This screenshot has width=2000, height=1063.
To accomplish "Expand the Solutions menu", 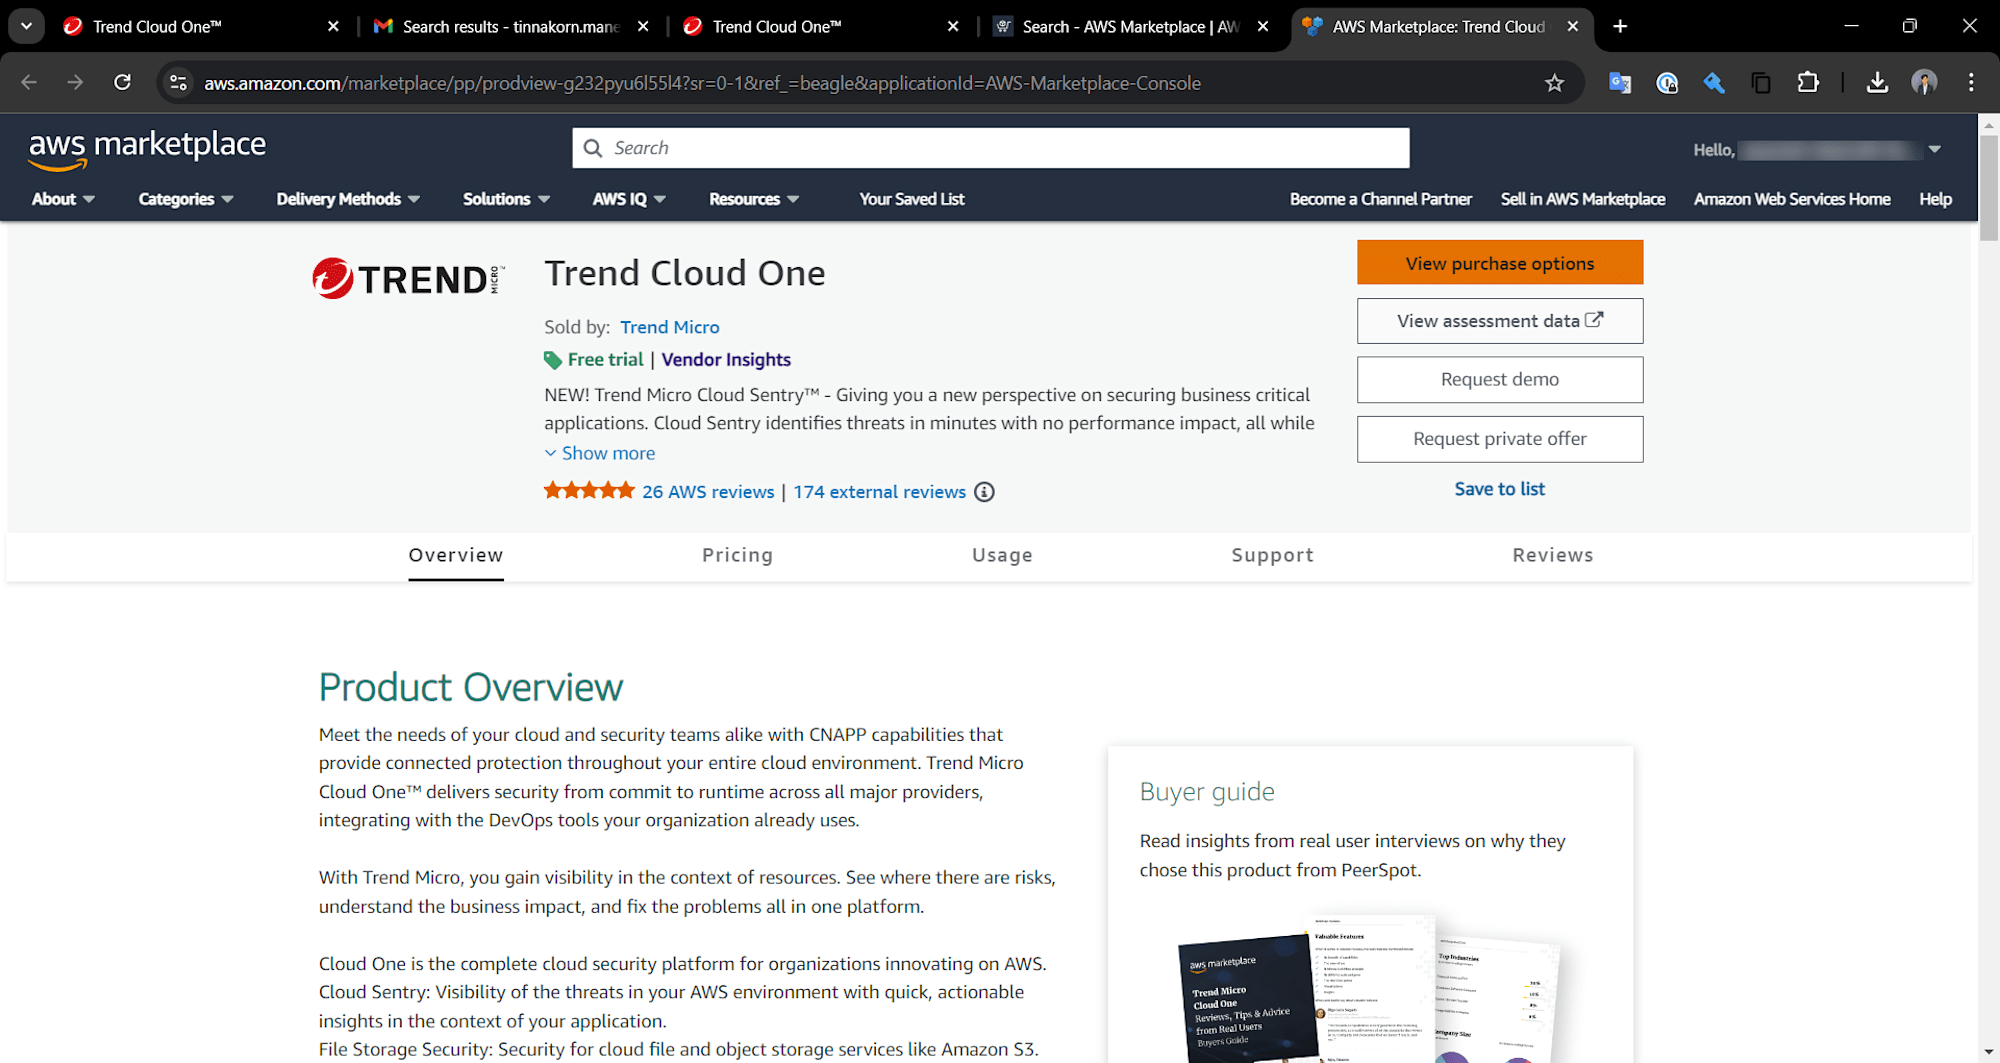I will pos(506,199).
